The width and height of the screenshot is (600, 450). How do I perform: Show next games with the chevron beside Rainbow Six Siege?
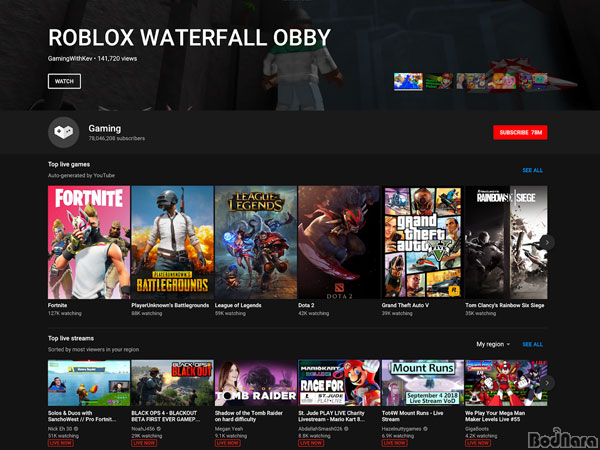pyautogui.click(x=547, y=243)
